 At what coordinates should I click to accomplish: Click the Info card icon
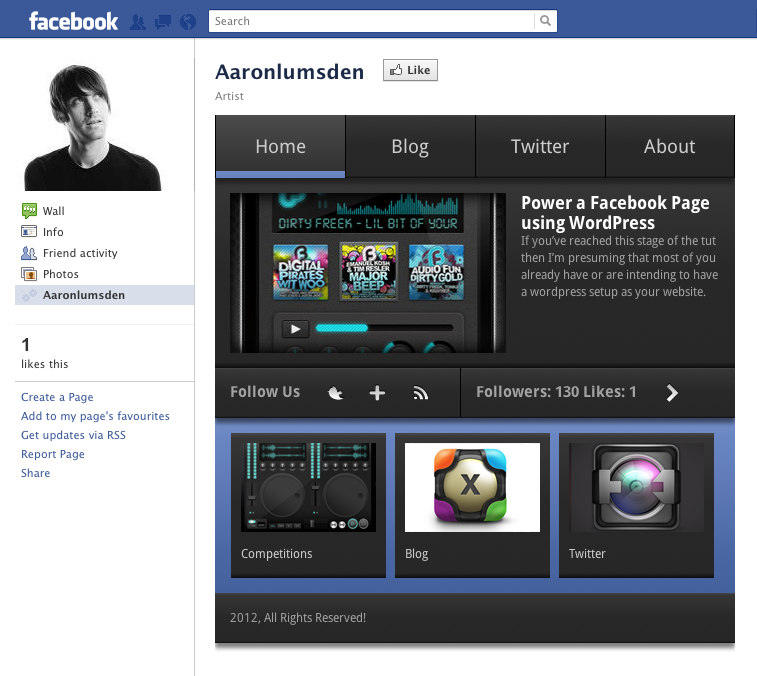(x=29, y=231)
